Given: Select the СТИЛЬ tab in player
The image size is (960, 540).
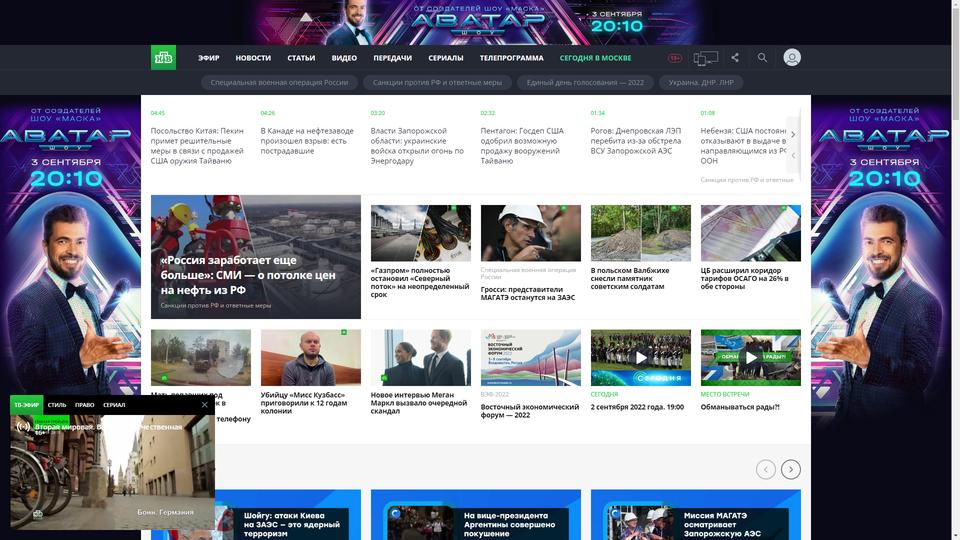Looking at the screenshot, I should [57, 405].
